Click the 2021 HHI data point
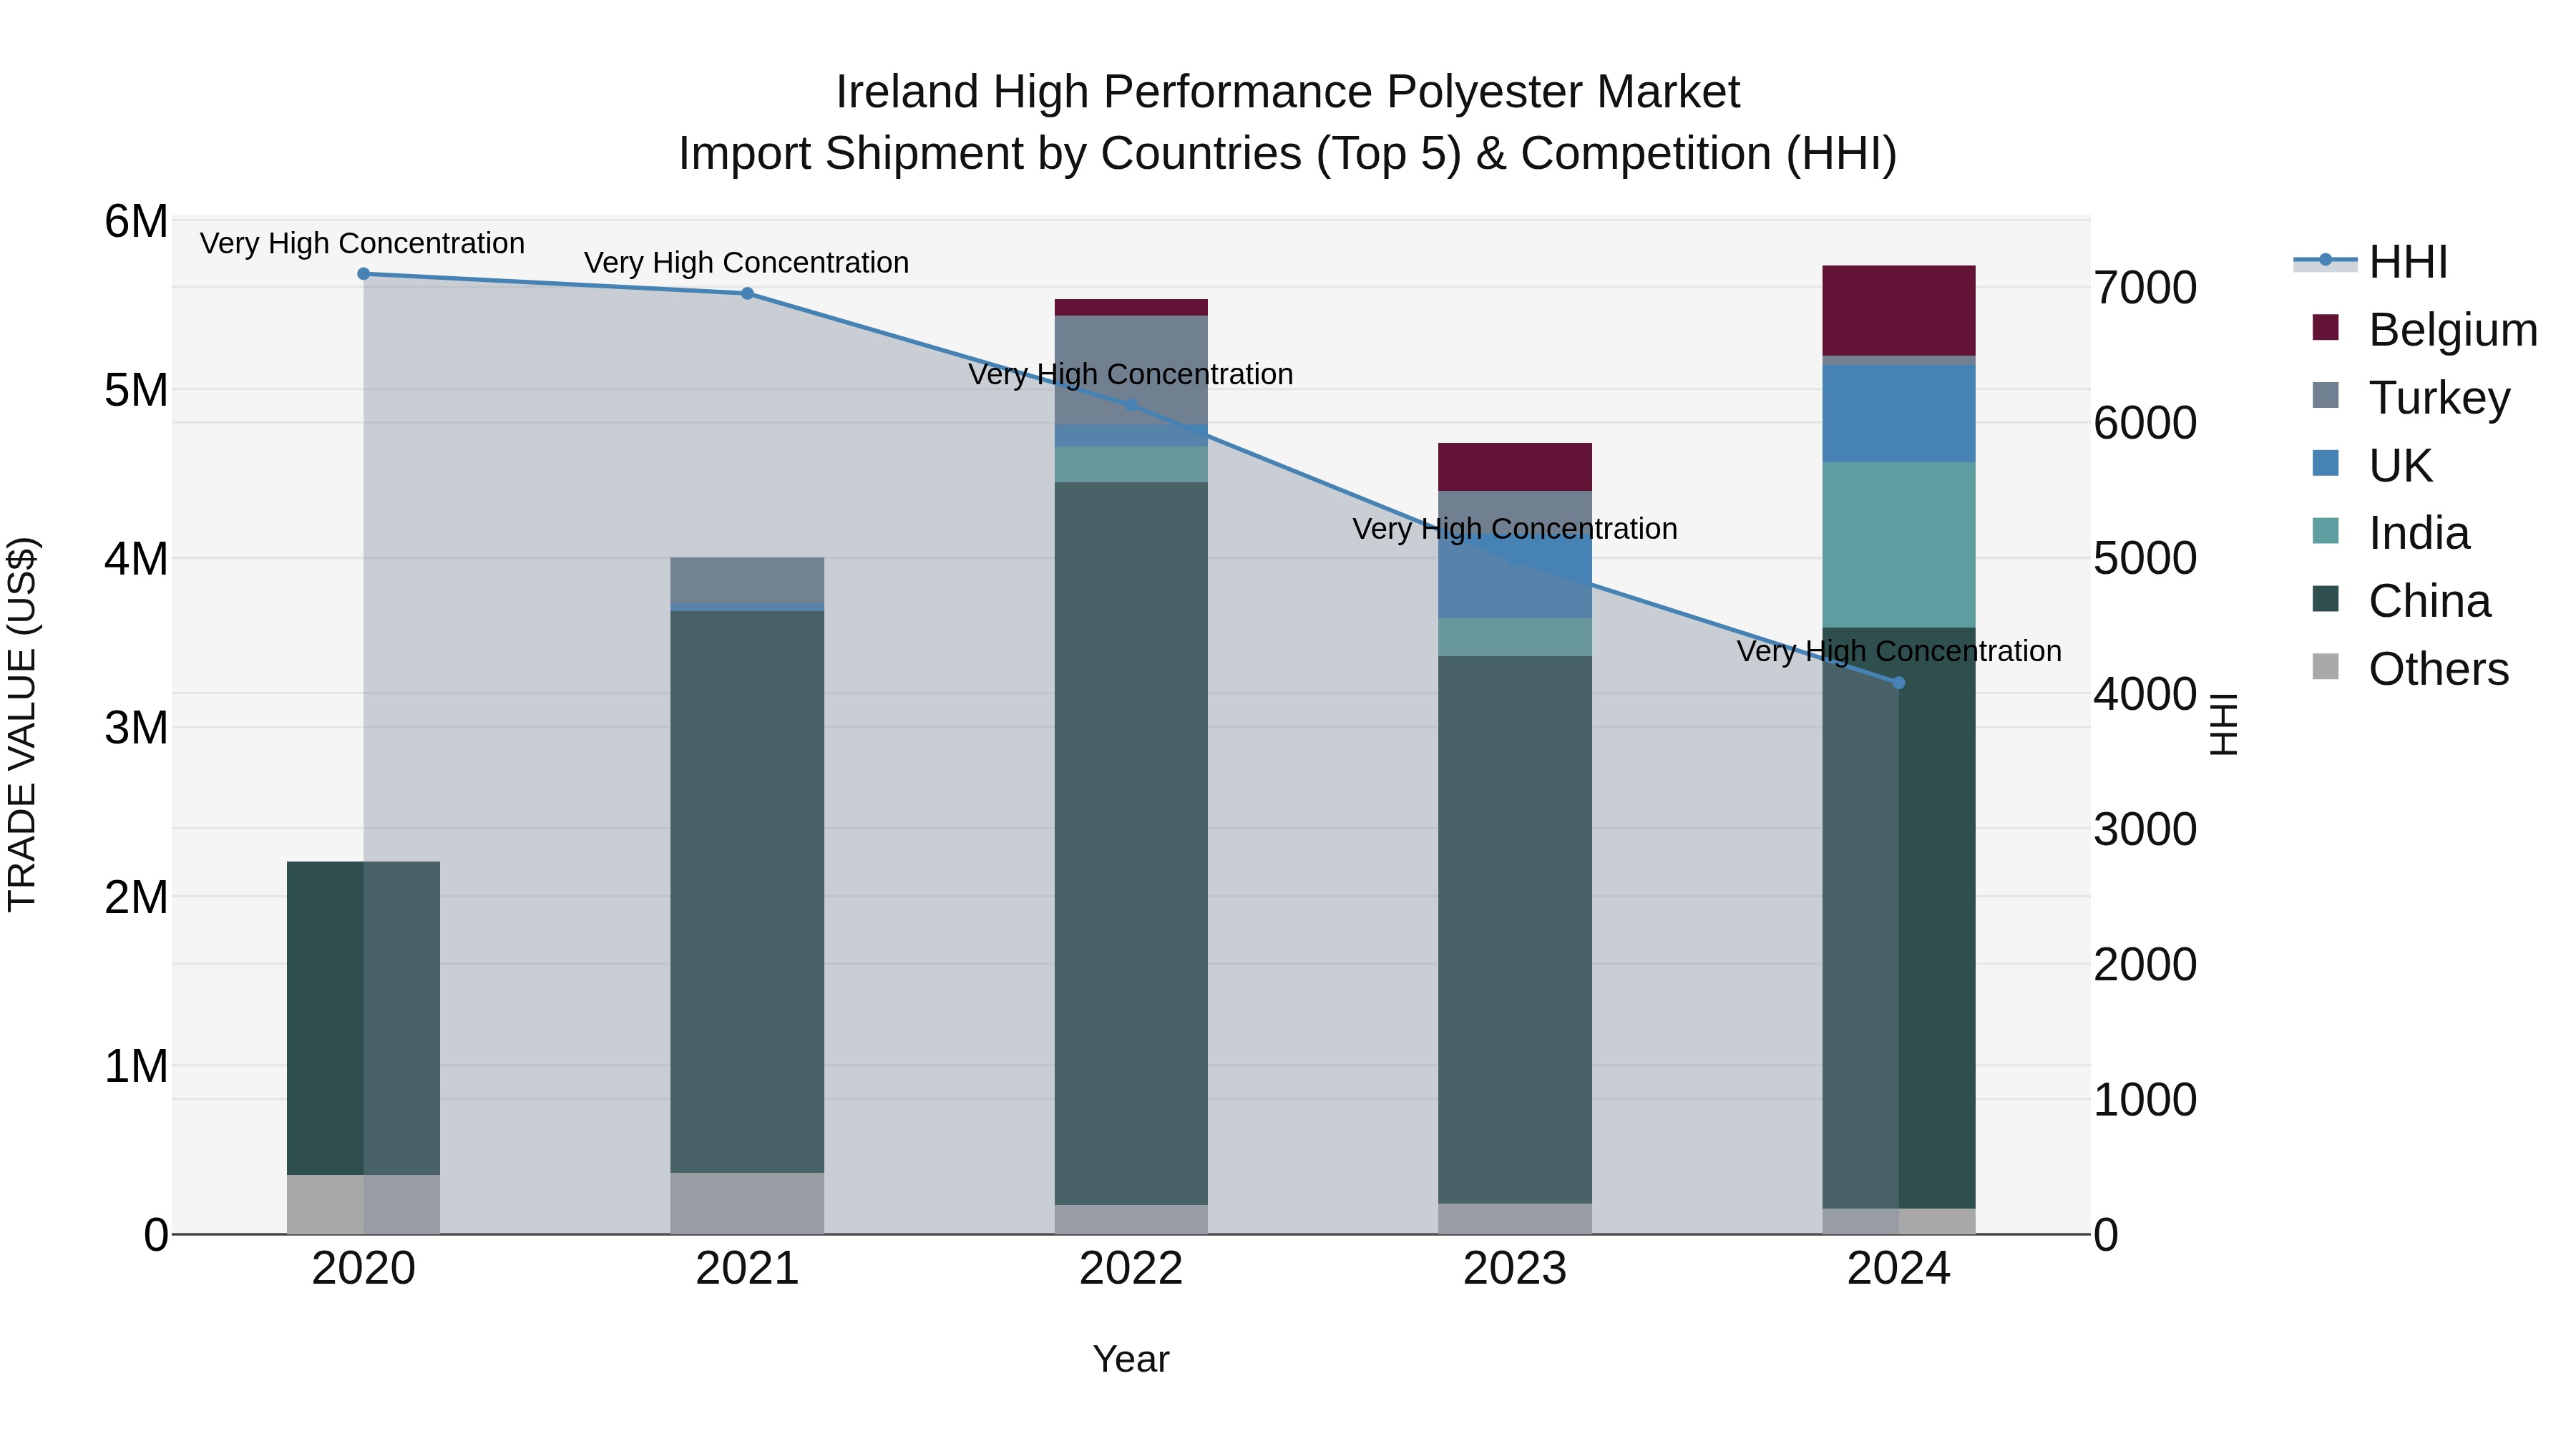The width and height of the screenshot is (2576, 1449). [747, 294]
